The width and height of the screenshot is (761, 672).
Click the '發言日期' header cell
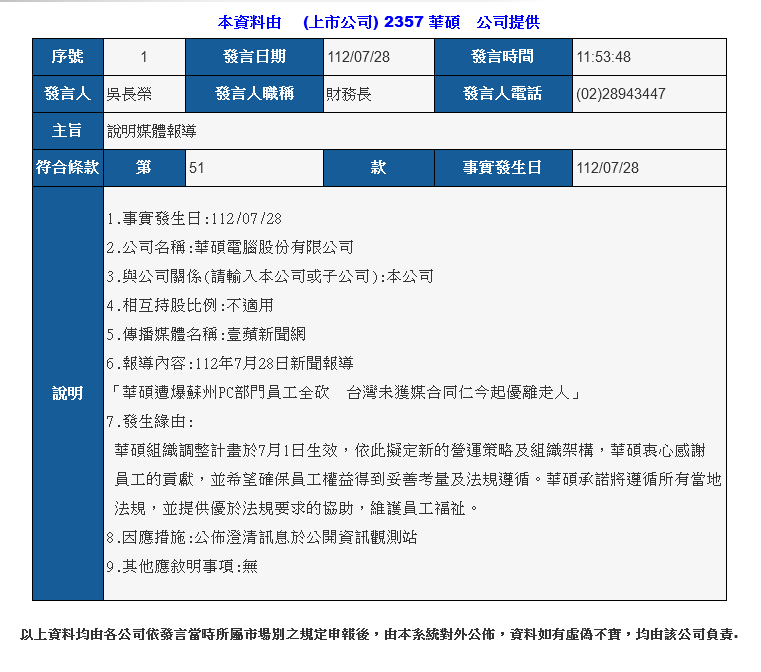(x=254, y=57)
